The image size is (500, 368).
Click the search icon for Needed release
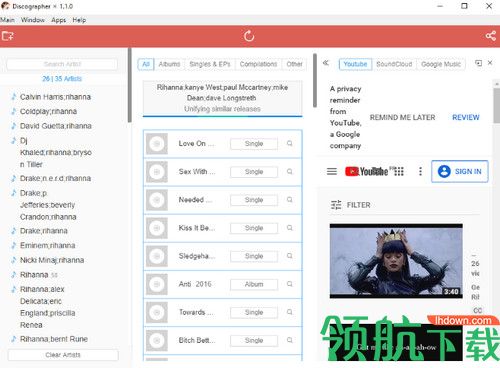pos(290,199)
